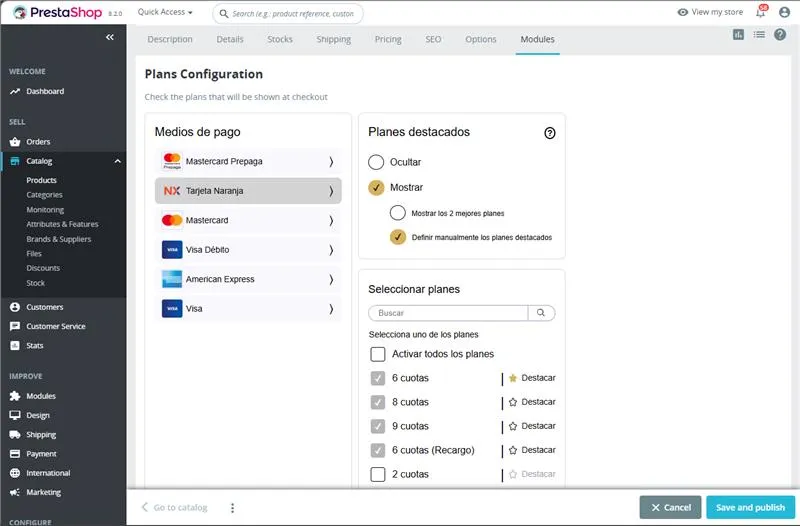Click Save and publish

[751, 508]
